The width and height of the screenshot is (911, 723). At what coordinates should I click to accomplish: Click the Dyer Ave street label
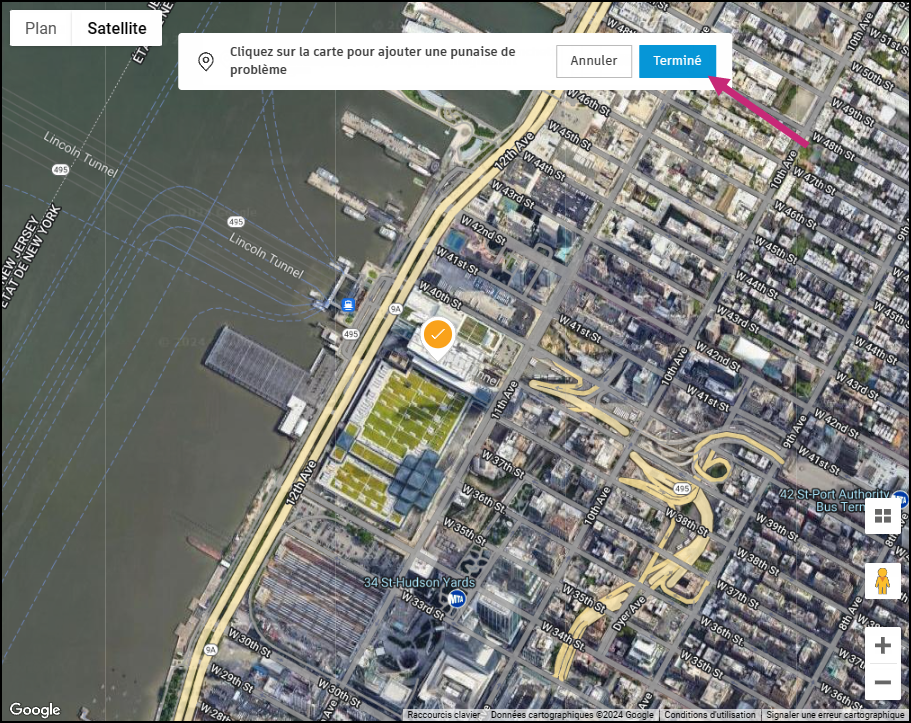pos(629,613)
